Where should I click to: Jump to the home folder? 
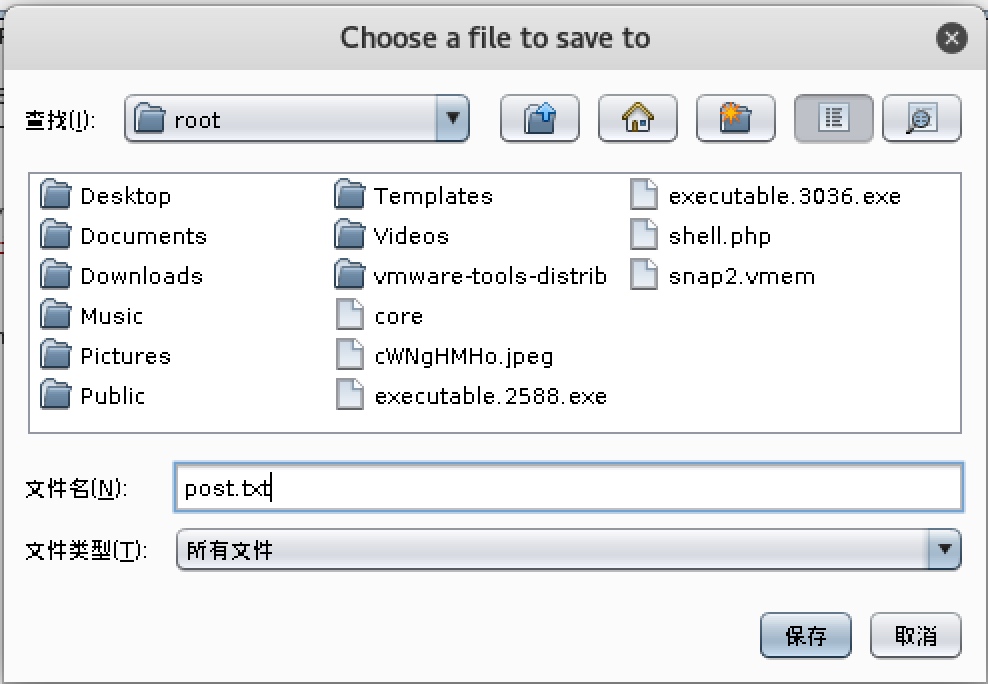[638, 118]
